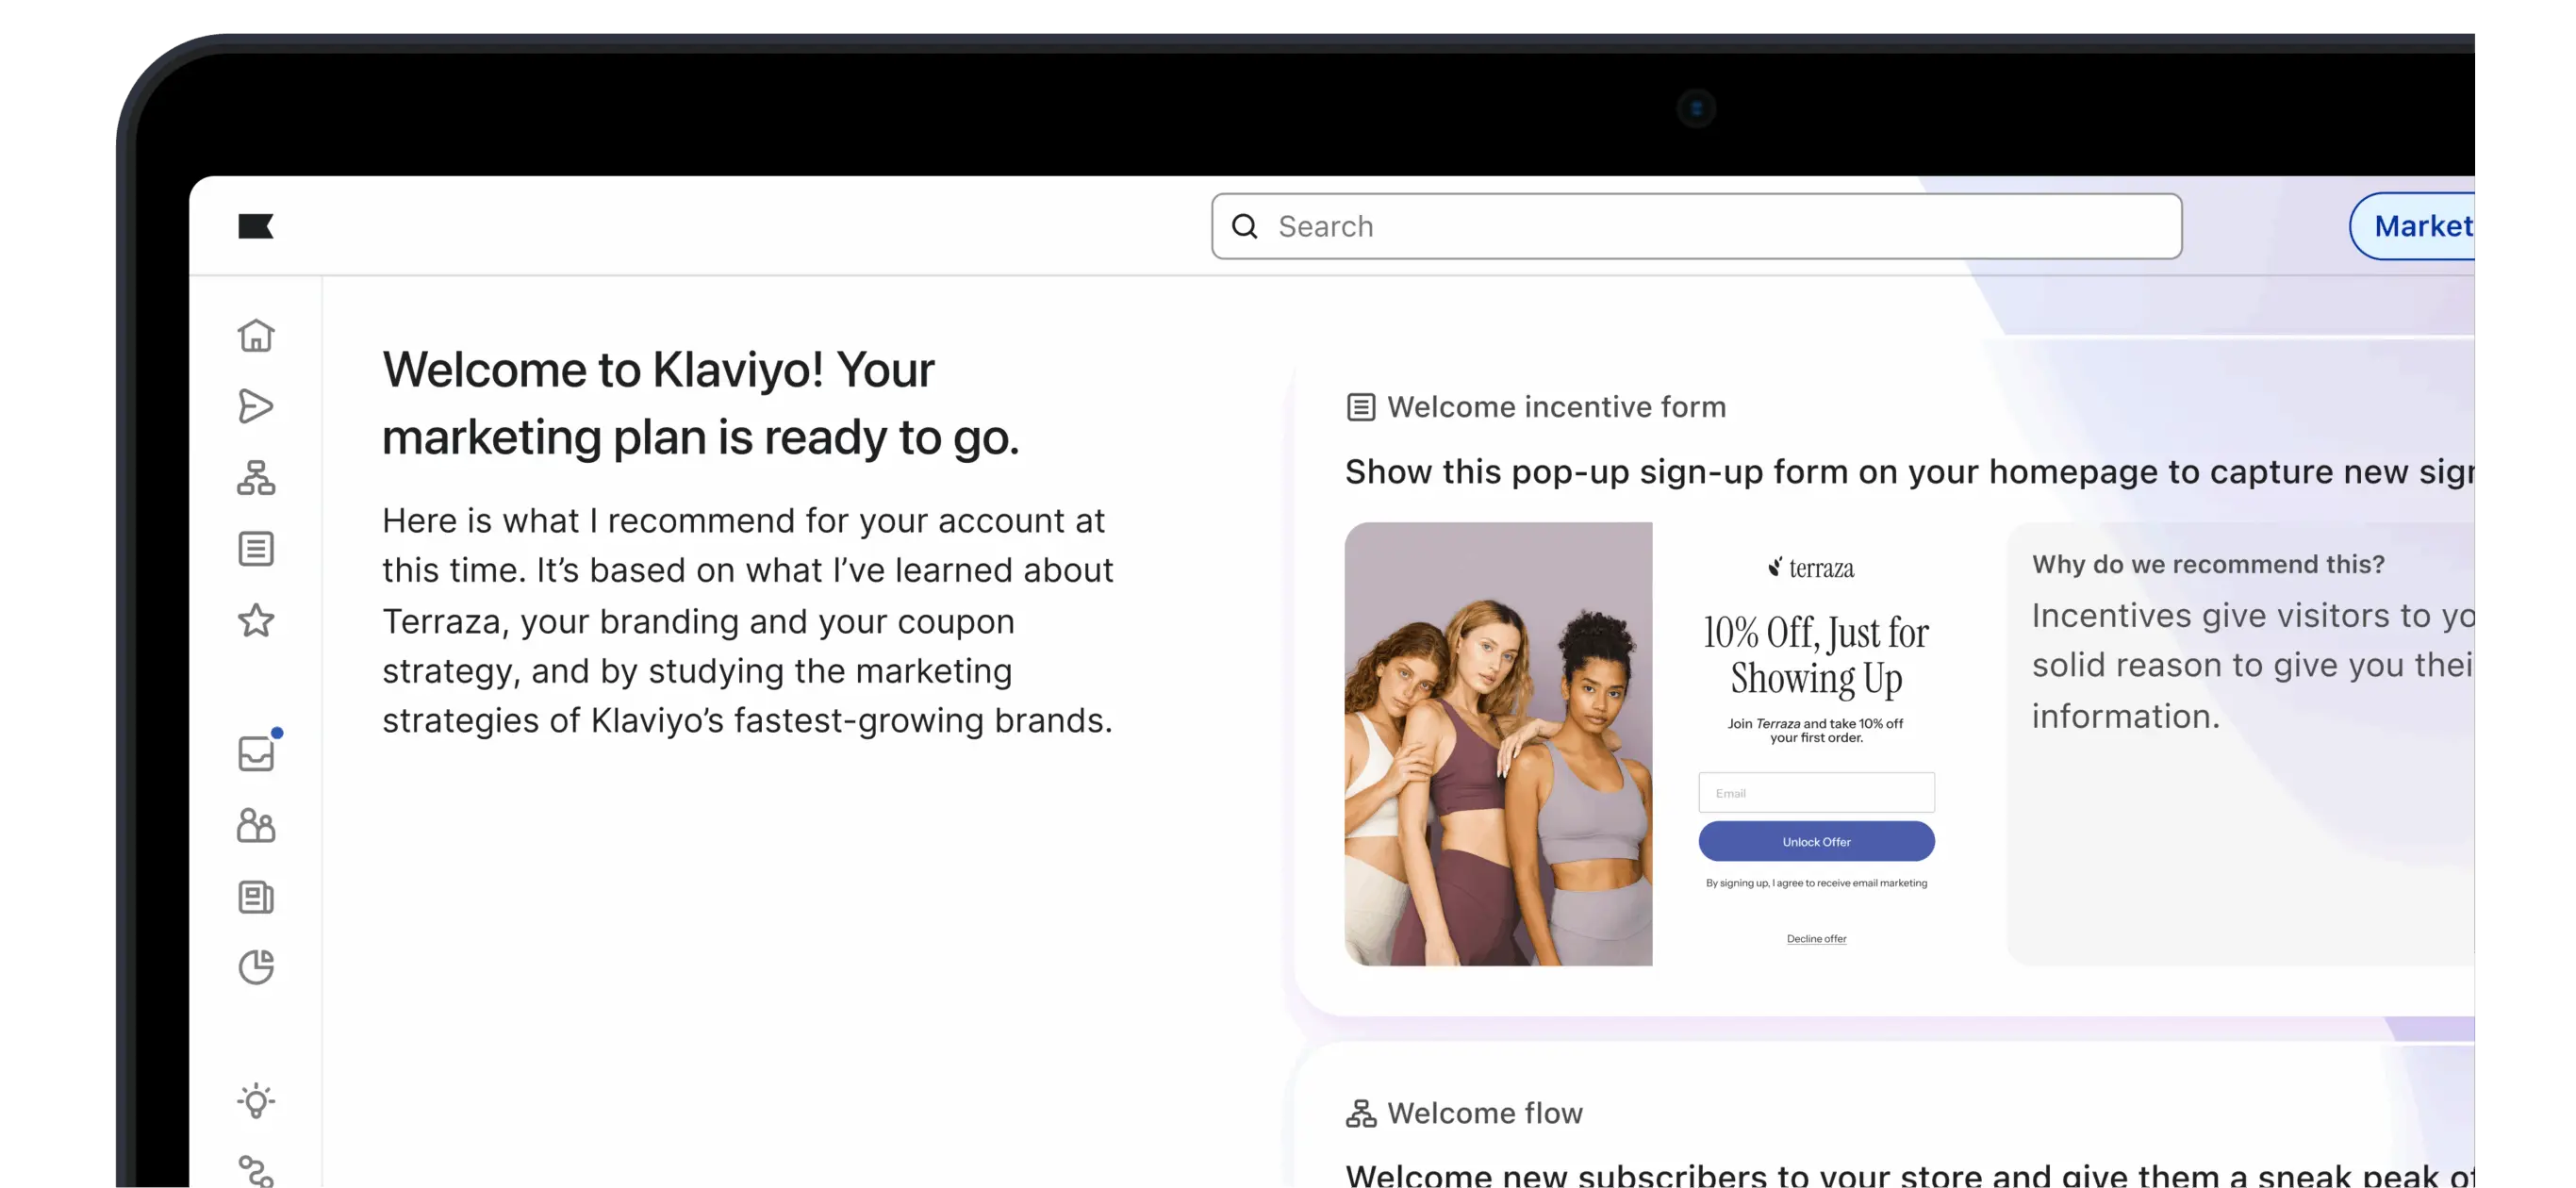Click the Email field in form preview

click(x=1816, y=792)
